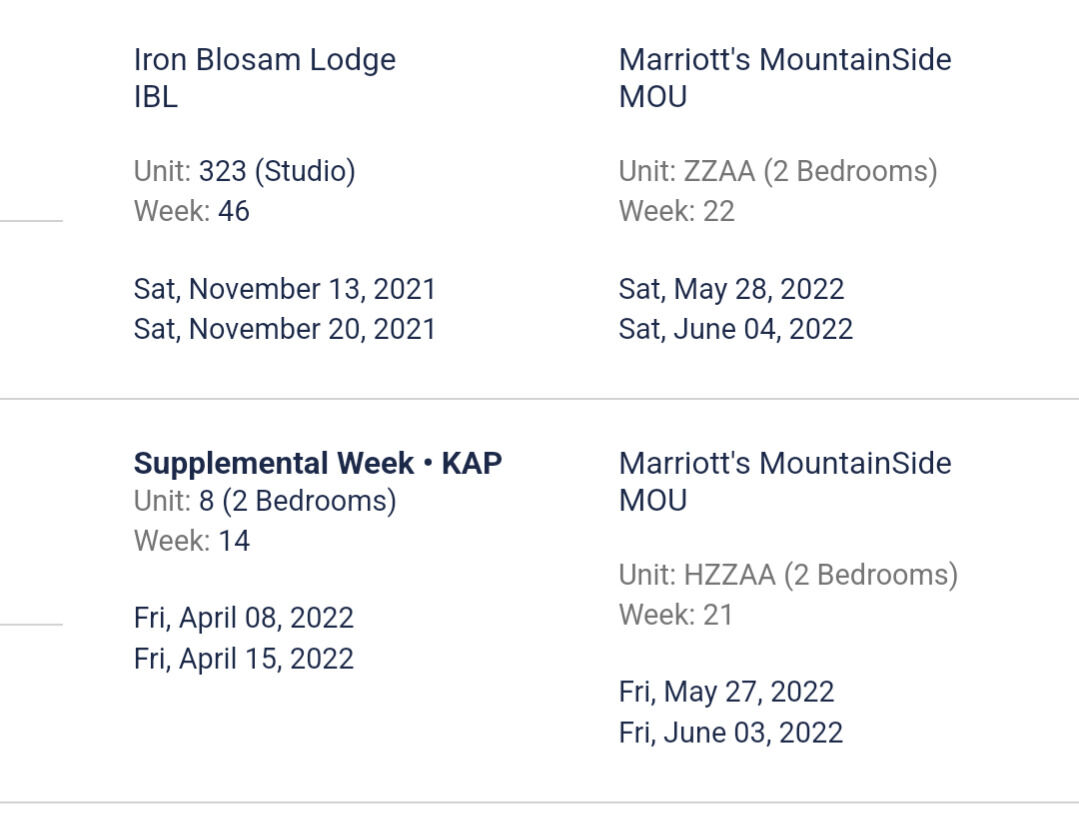
Task: Click Sat, May 28, 2022 date
Action: click(731, 290)
